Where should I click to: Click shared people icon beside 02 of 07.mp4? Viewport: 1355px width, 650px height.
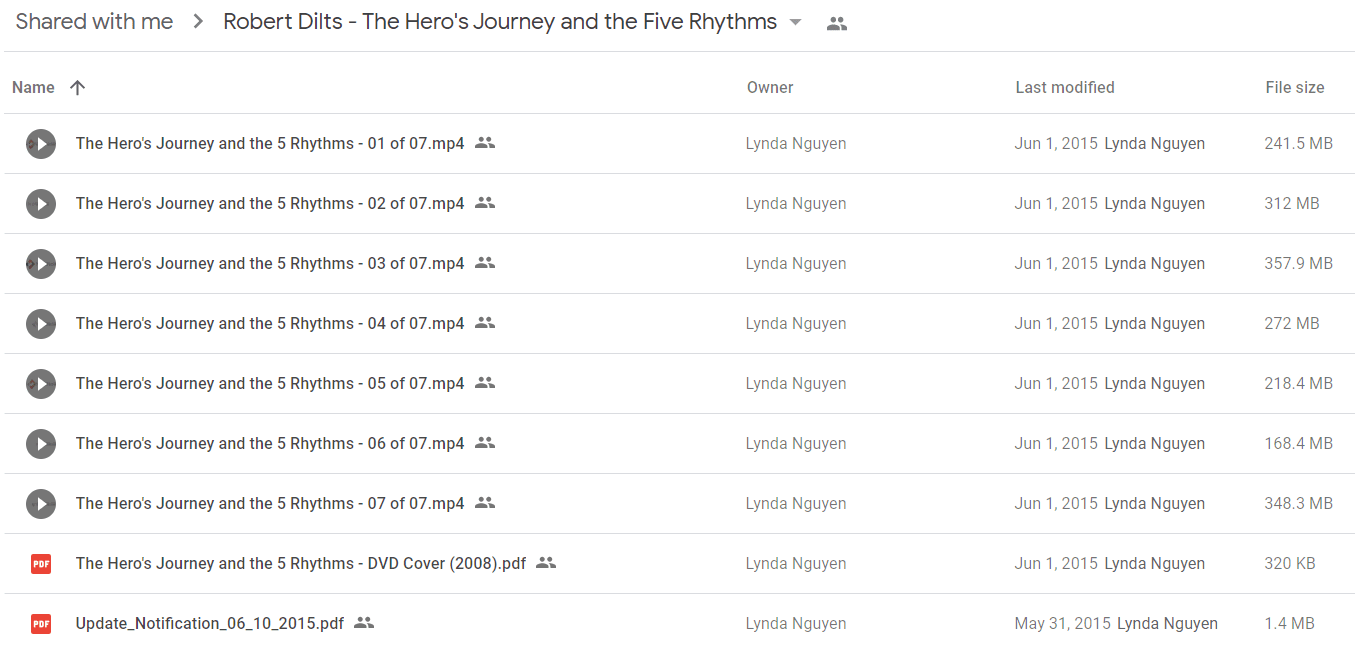[x=485, y=203]
